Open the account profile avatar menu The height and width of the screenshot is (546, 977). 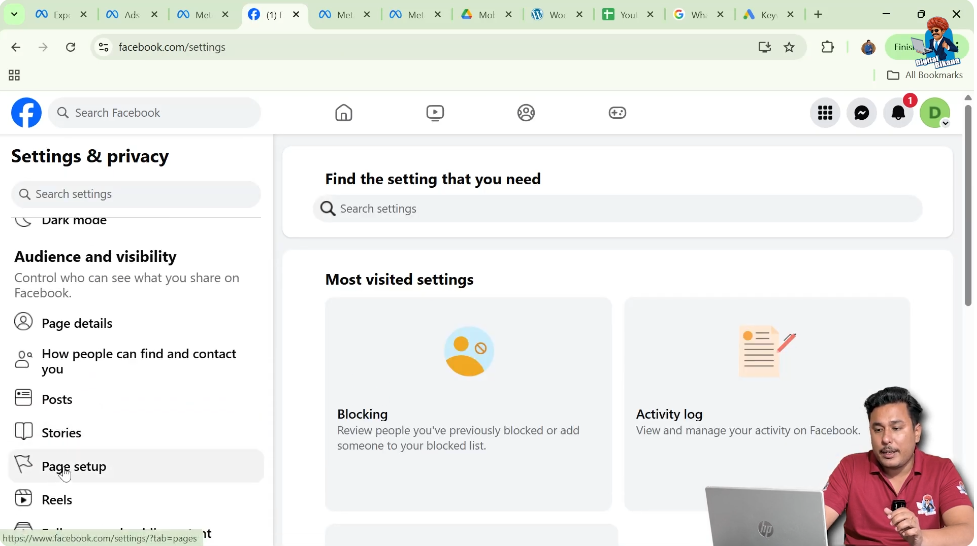pyautogui.click(x=935, y=113)
